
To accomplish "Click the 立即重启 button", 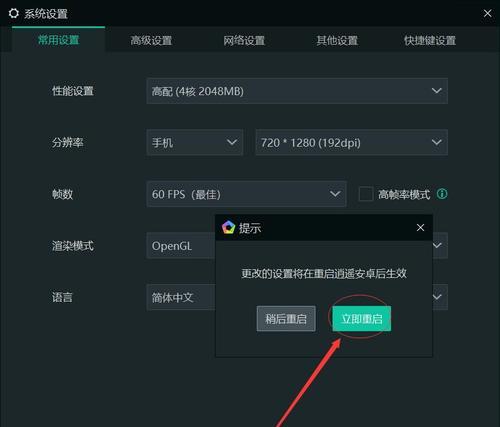I will coord(362,319).
